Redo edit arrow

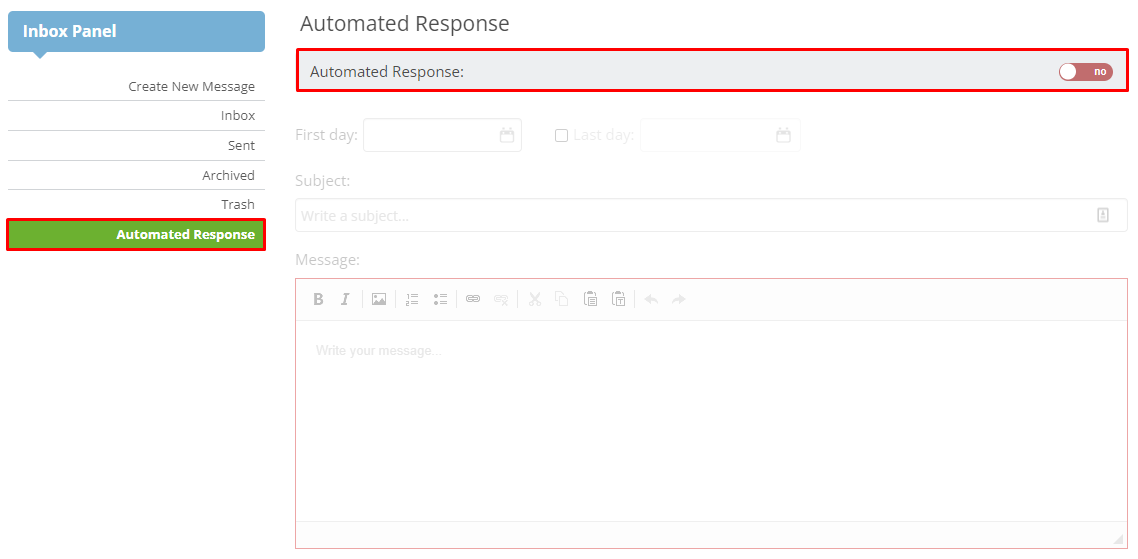(679, 299)
